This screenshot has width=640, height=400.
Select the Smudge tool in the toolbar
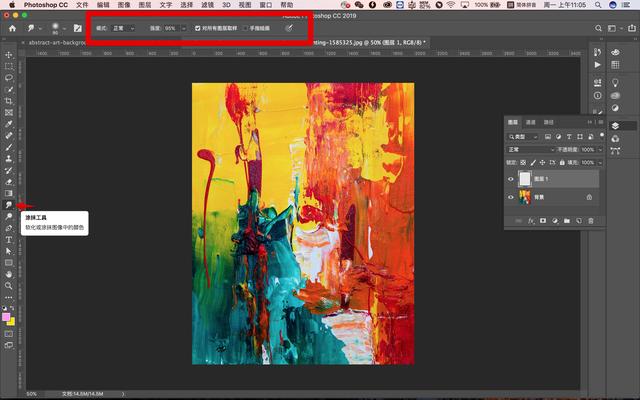[x=9, y=204]
